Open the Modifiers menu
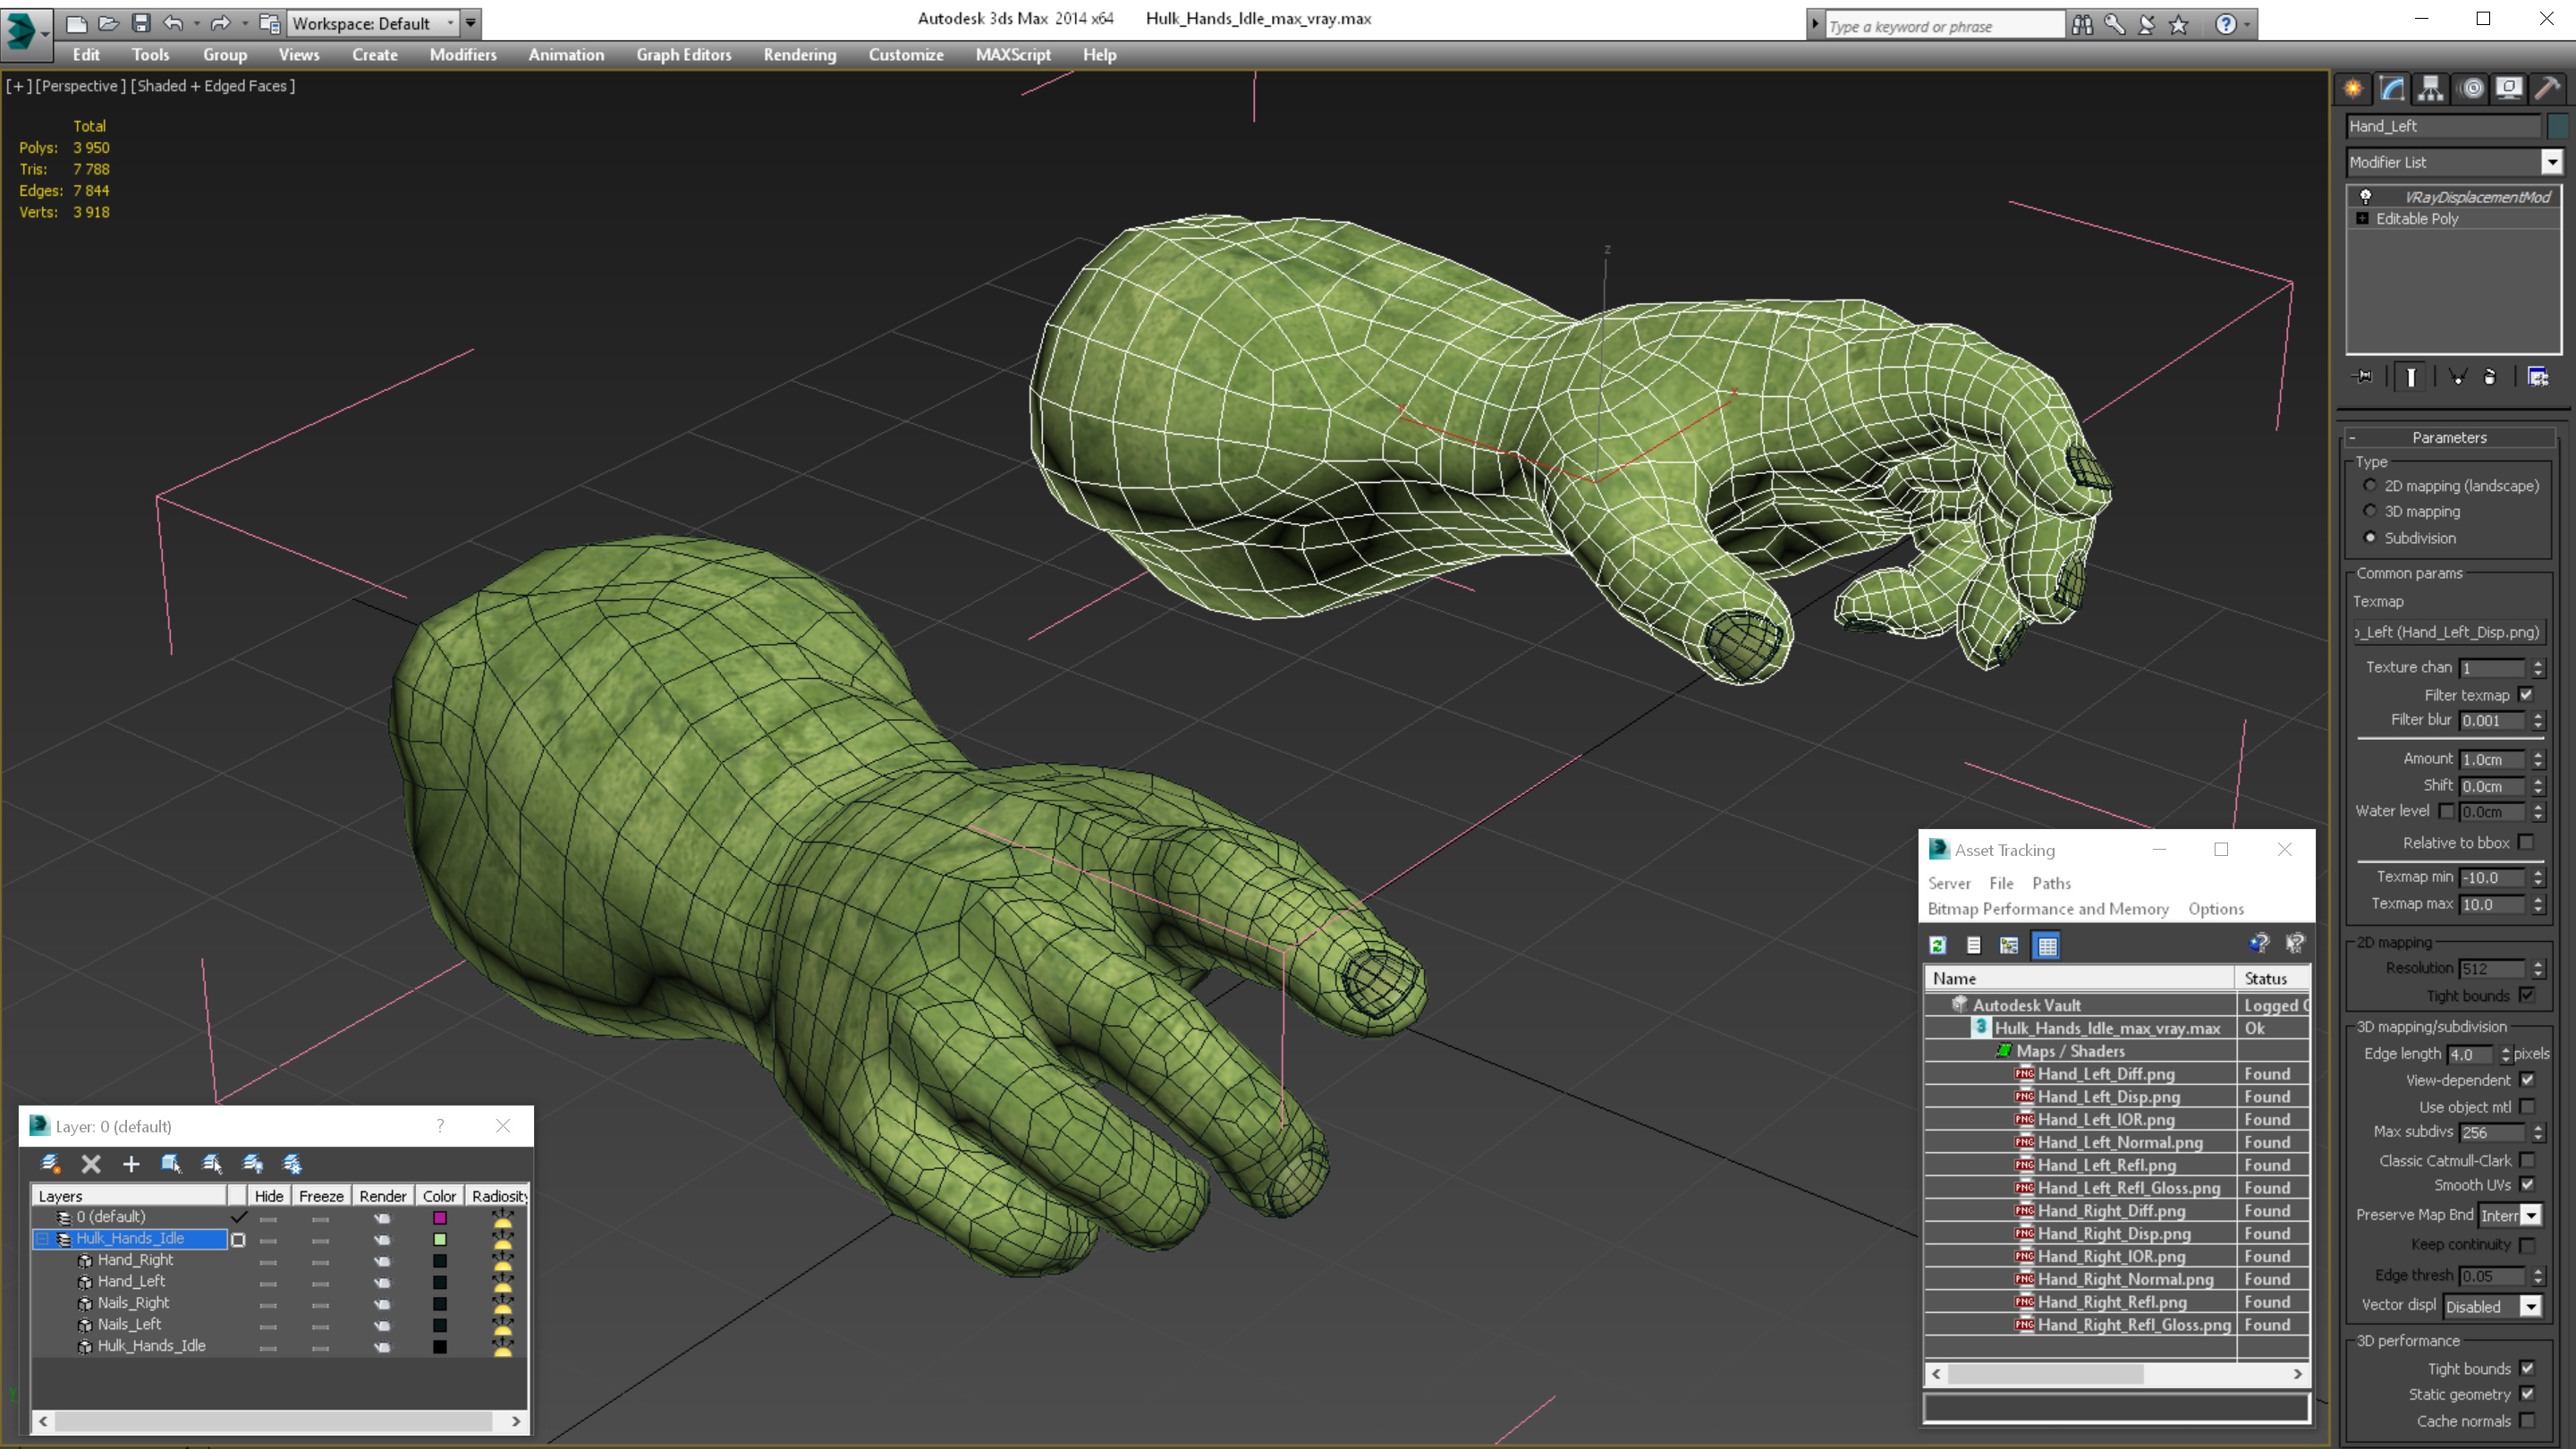Screen dimensions: 2576x1449 coord(463,55)
